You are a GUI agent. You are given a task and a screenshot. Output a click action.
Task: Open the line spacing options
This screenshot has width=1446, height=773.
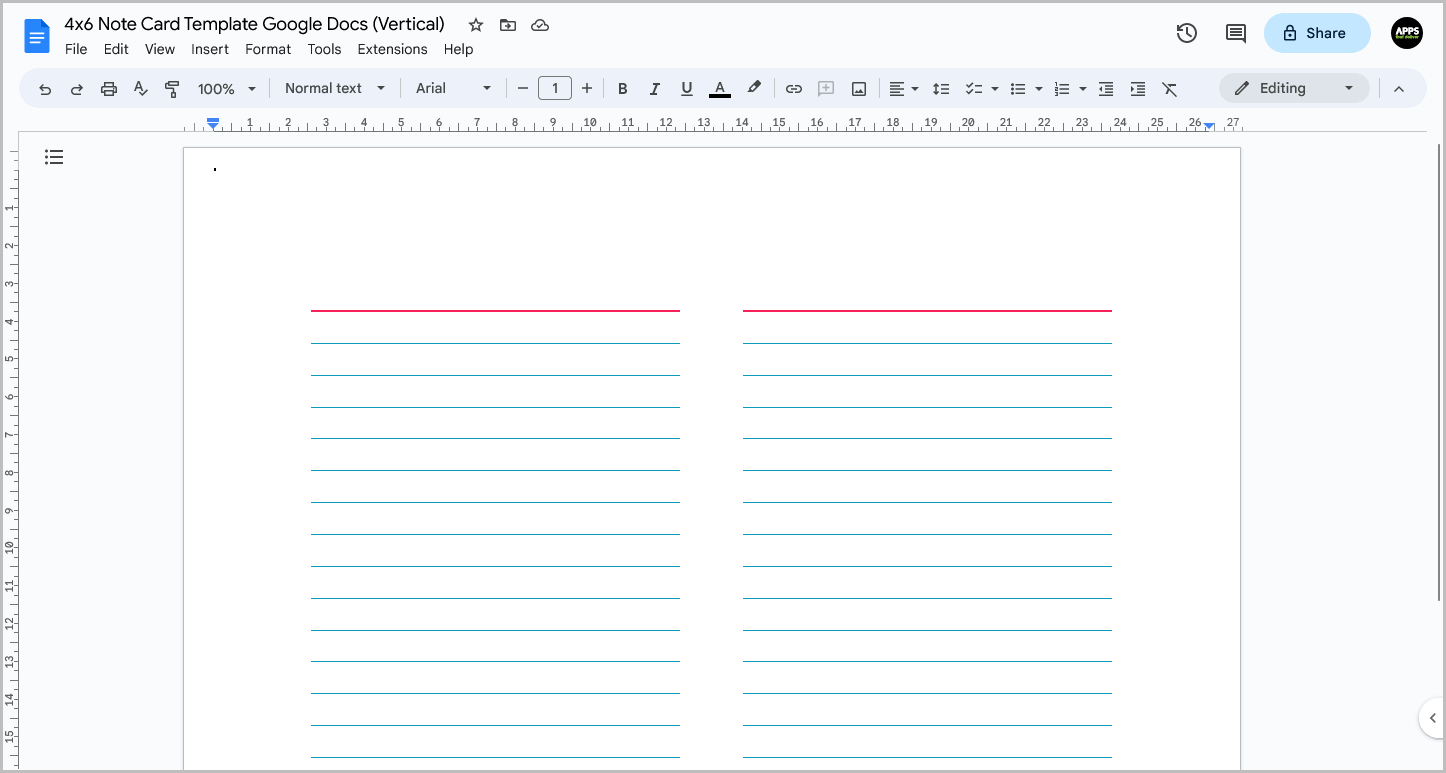pyautogui.click(x=941, y=88)
